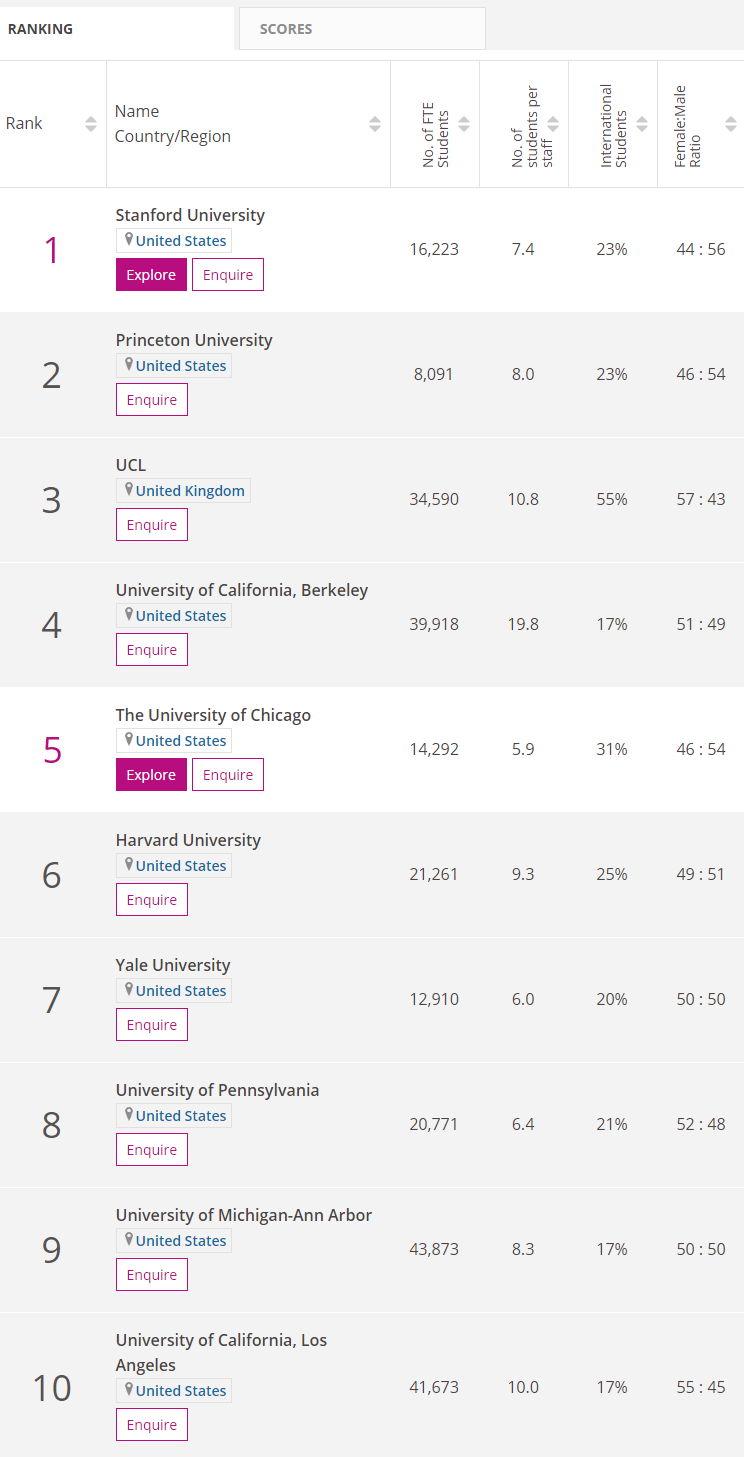Sort by Female:Male Ratio arrows
This screenshot has height=1457, width=744.
point(731,124)
